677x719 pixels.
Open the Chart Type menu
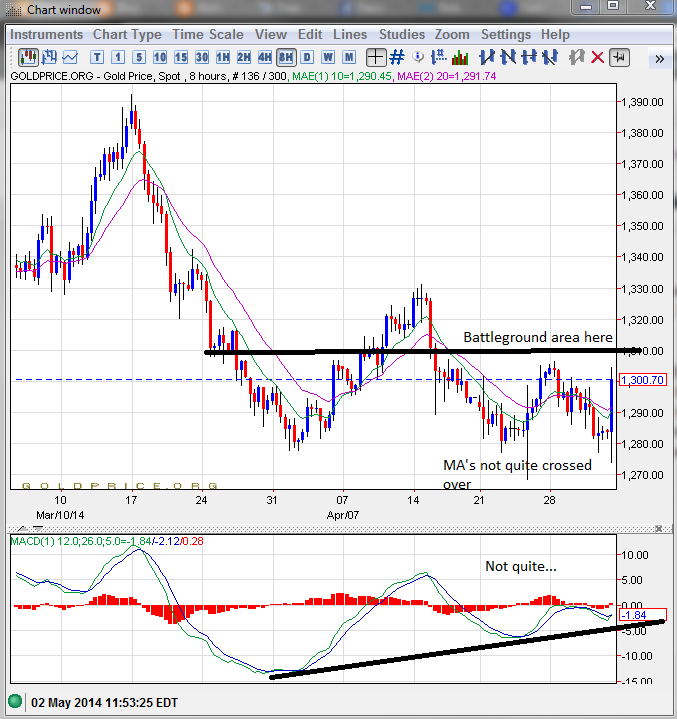coord(127,34)
